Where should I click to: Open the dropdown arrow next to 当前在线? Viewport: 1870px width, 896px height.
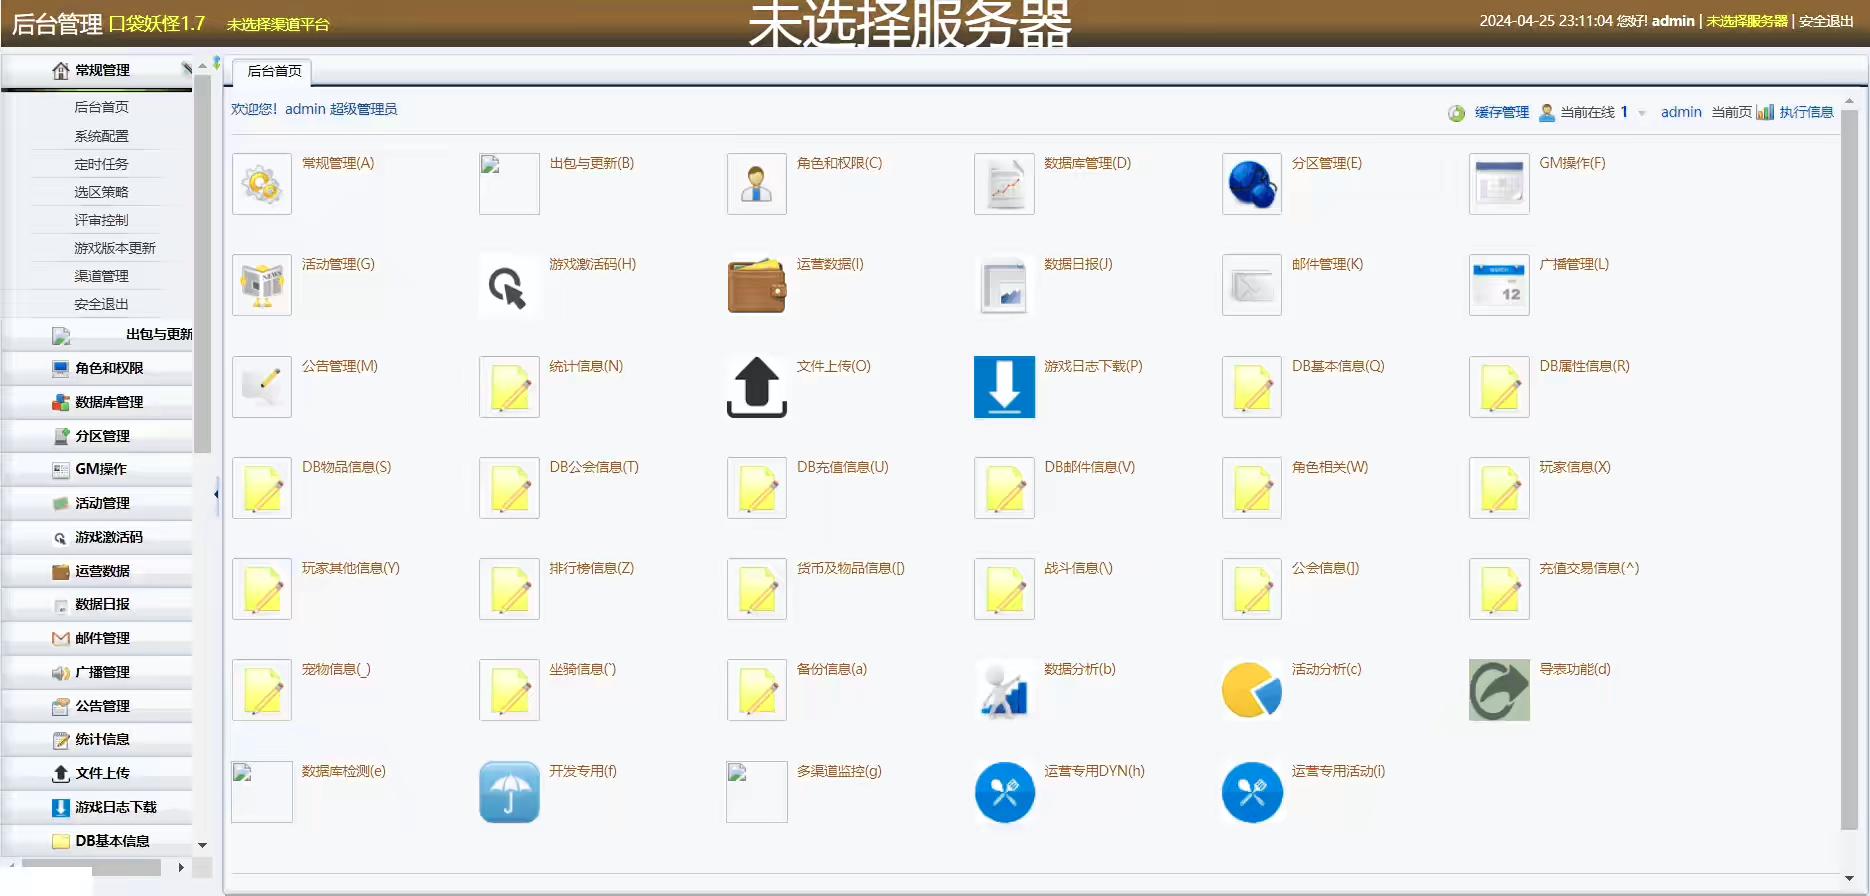[x=1642, y=113]
